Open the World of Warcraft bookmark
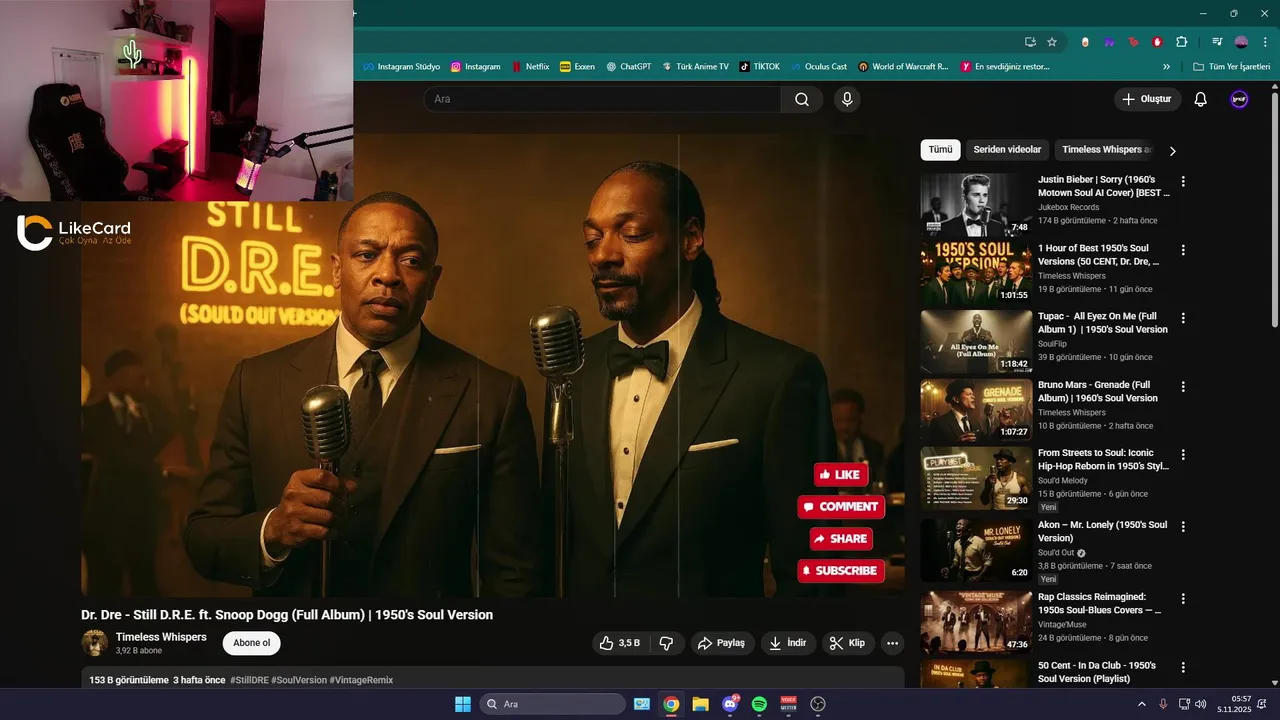The width and height of the screenshot is (1280, 720). pyautogui.click(x=903, y=67)
